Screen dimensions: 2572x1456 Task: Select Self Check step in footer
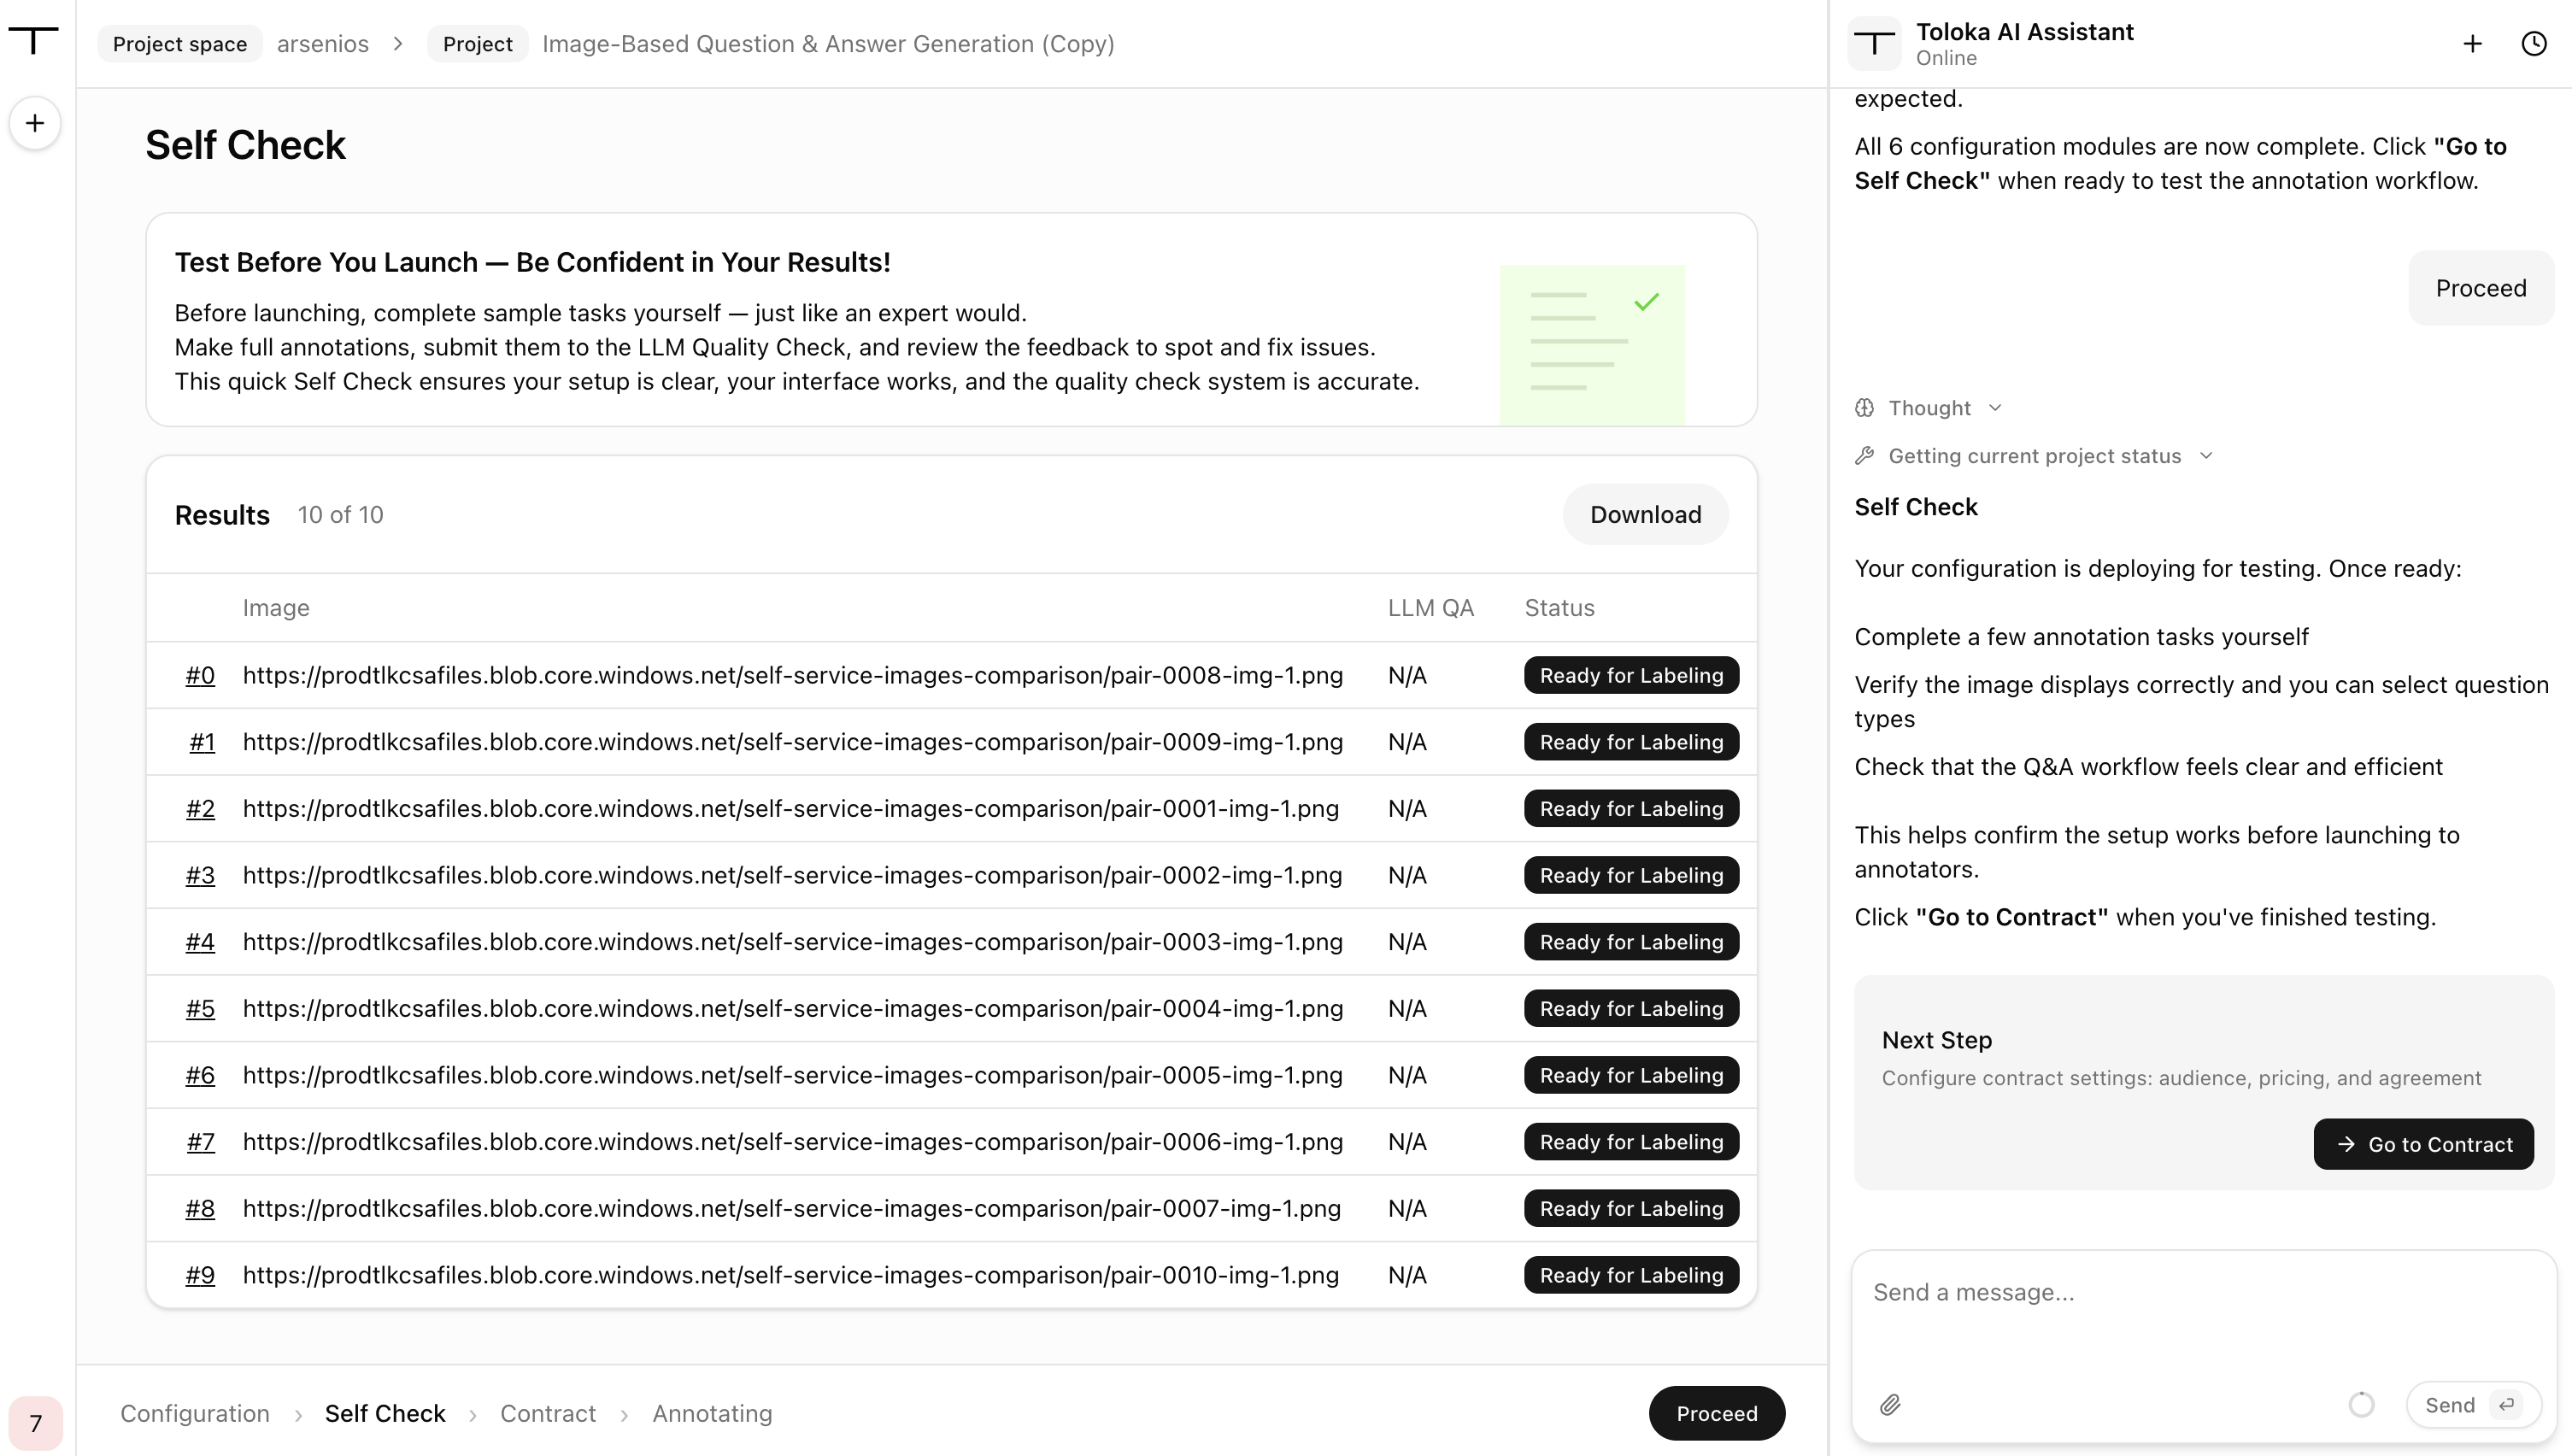385,1413
